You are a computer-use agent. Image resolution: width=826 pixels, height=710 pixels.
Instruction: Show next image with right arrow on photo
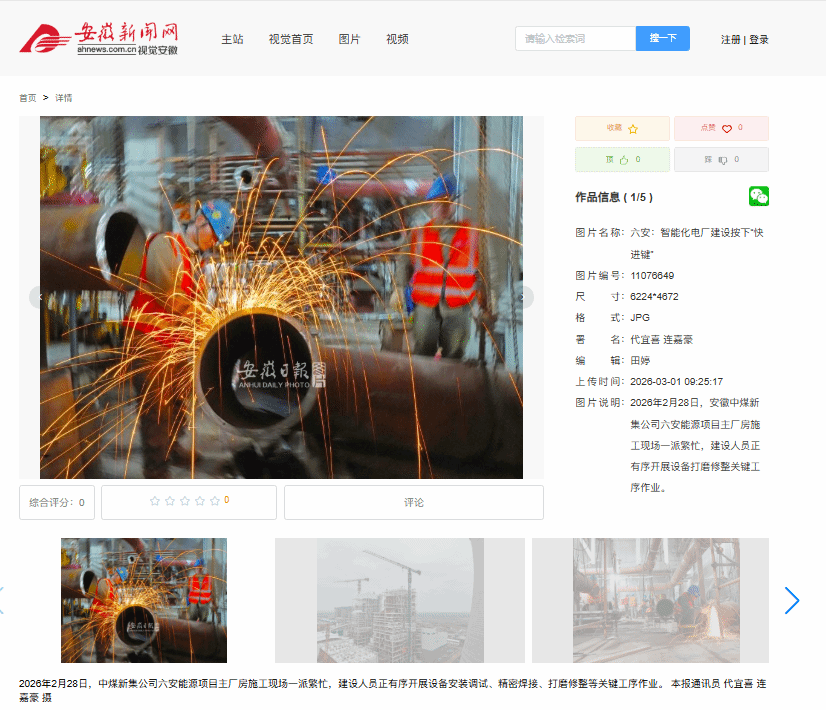click(x=523, y=297)
